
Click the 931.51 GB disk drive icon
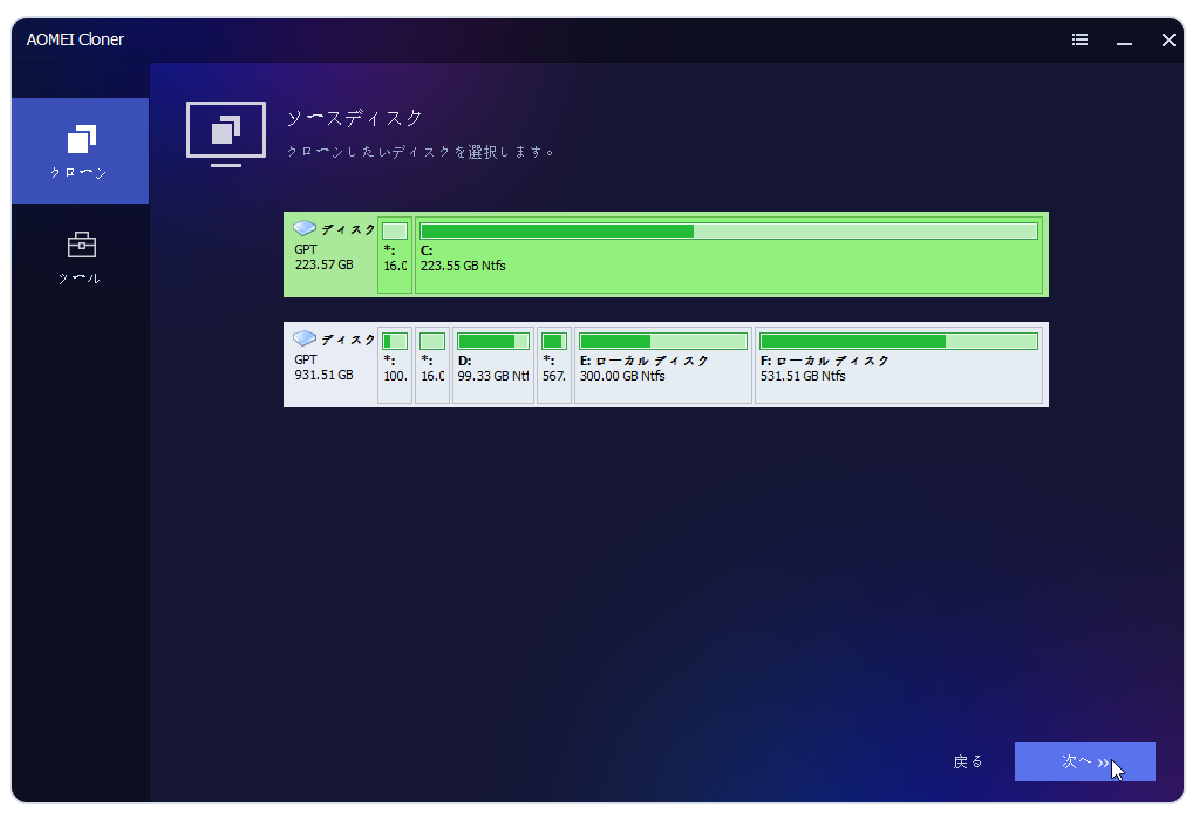(304, 339)
